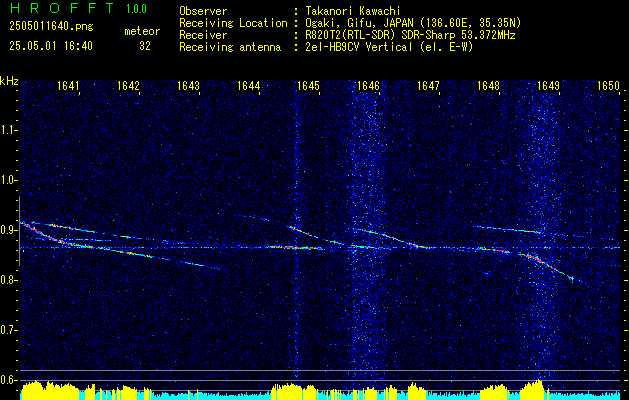The image size is (629, 400).
Task: Click the meteor label
Action: (142, 31)
